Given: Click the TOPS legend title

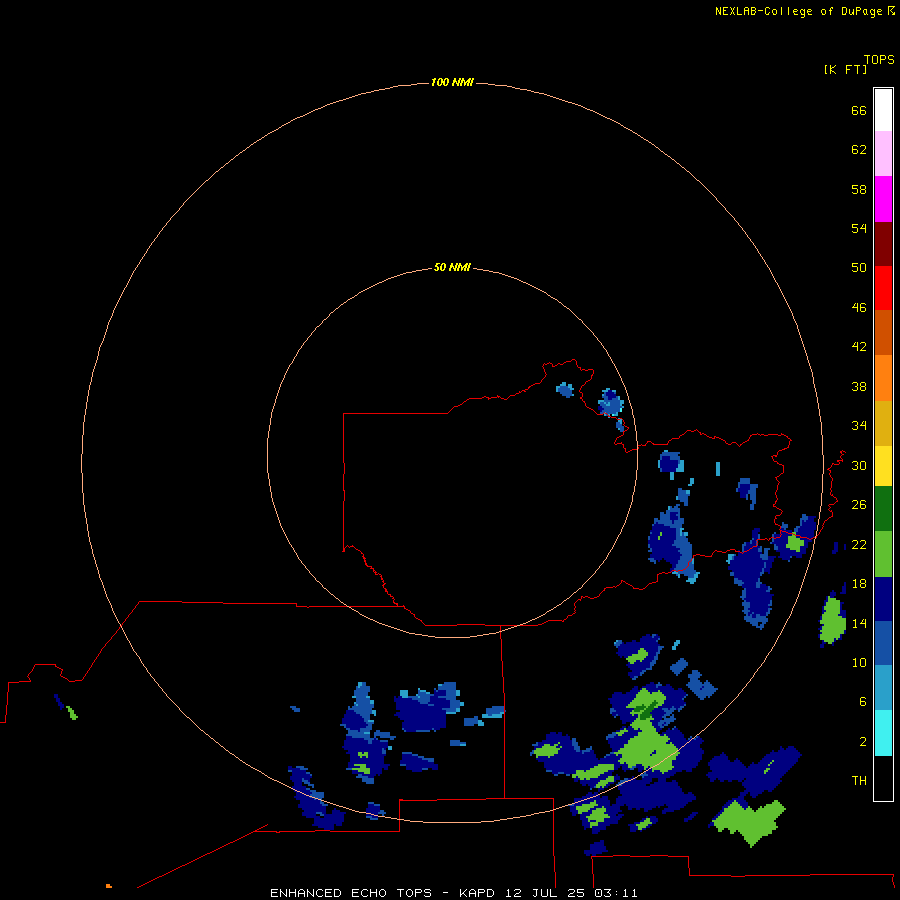Looking at the screenshot, I should click(x=879, y=60).
